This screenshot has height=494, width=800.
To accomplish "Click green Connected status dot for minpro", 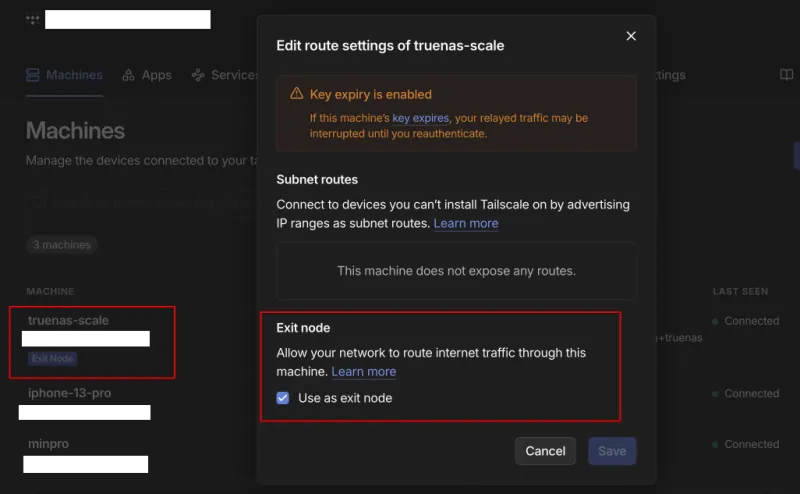I will [715, 444].
